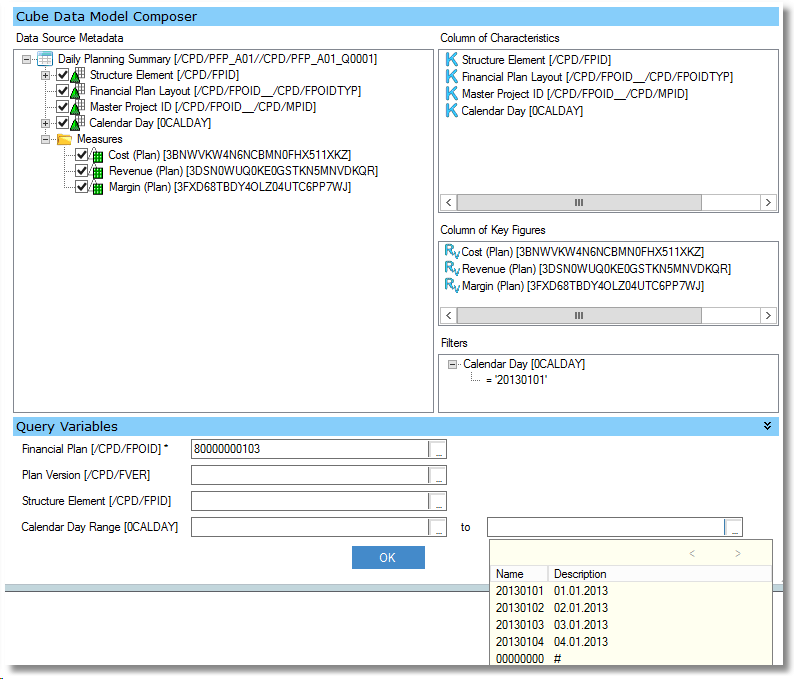Click the Description column header in value list
The height and width of the screenshot is (679, 794).
tap(659, 574)
